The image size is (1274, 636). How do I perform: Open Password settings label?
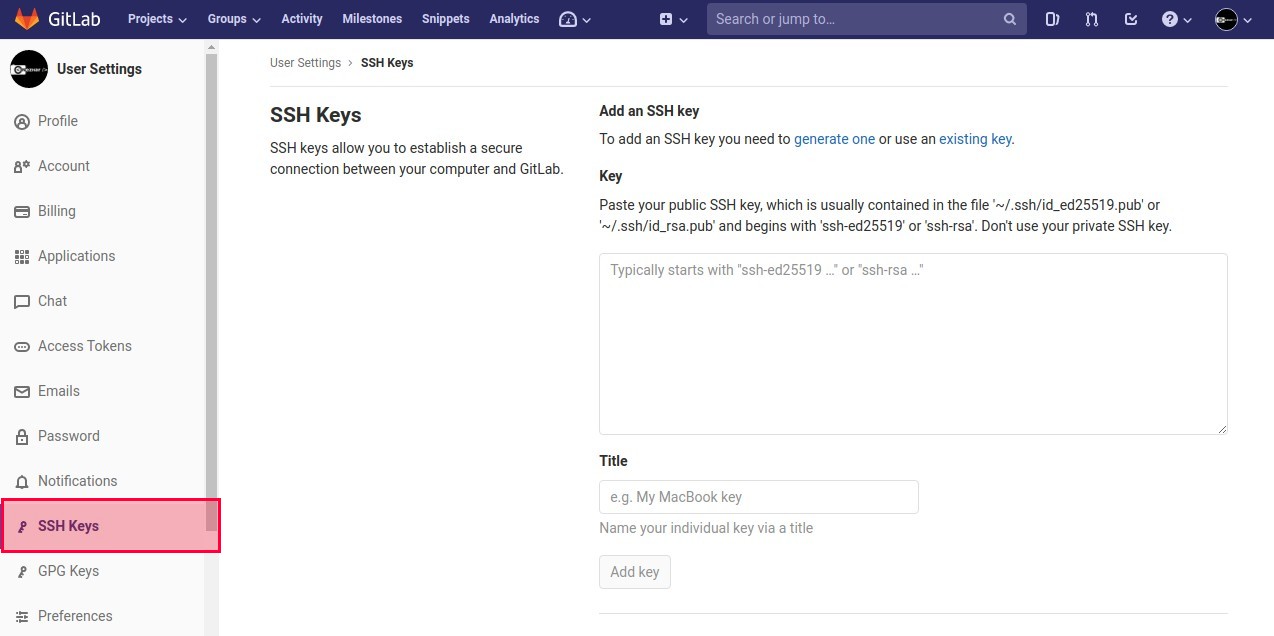[x=69, y=436]
